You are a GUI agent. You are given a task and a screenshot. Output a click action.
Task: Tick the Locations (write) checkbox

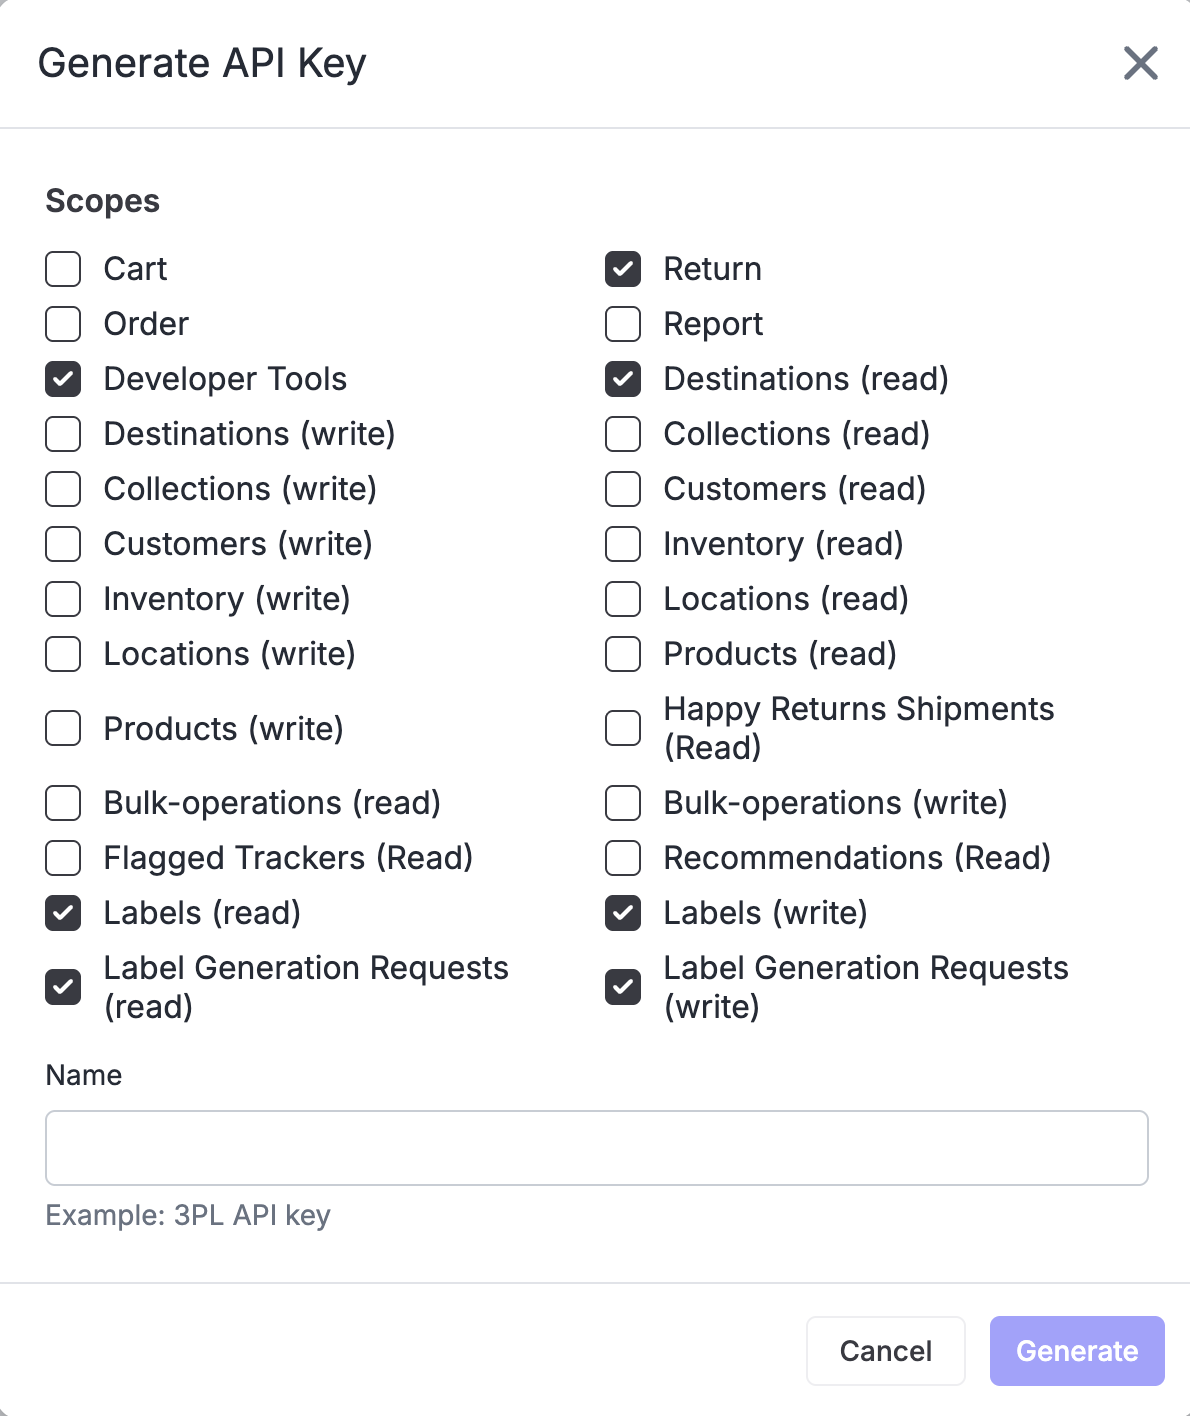pos(63,654)
